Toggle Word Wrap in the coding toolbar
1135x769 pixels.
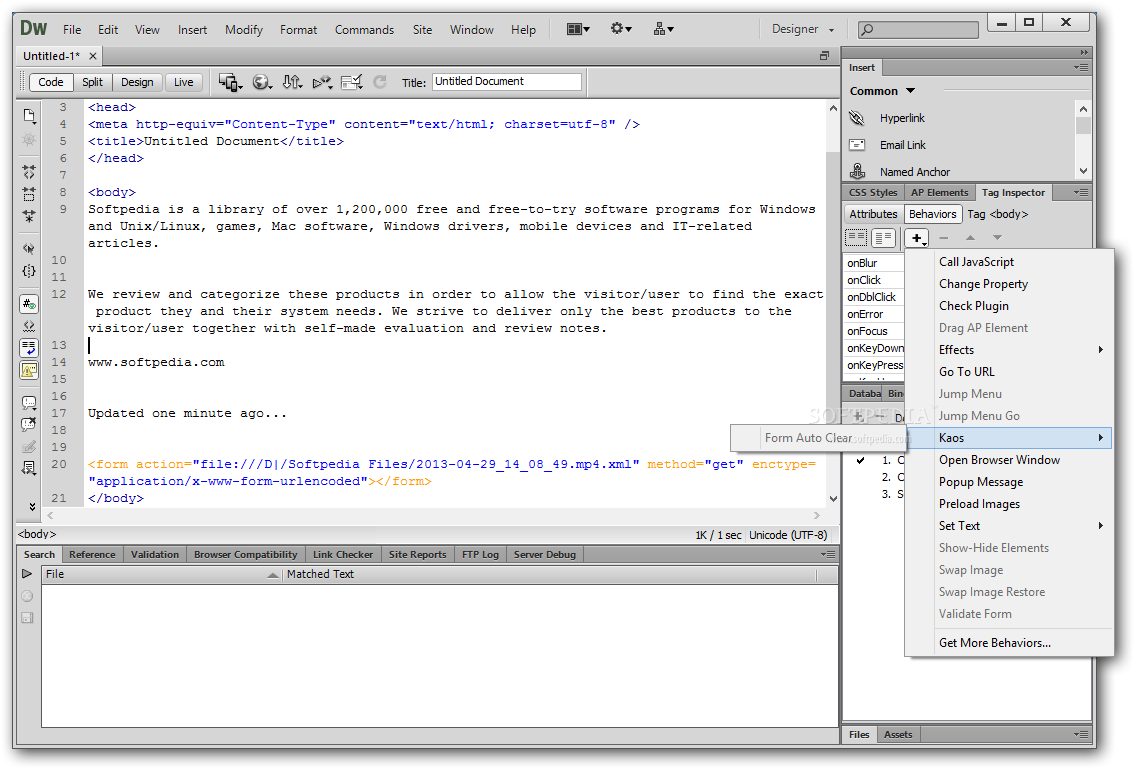click(29, 348)
